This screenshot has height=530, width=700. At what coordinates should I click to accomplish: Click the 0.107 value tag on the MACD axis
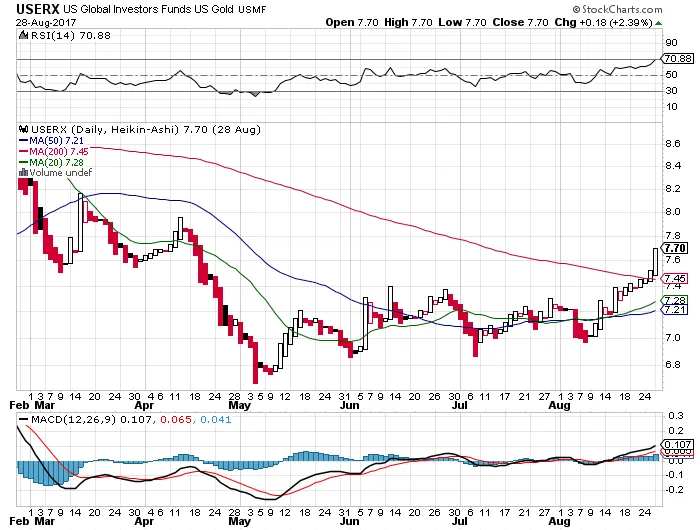click(678, 445)
